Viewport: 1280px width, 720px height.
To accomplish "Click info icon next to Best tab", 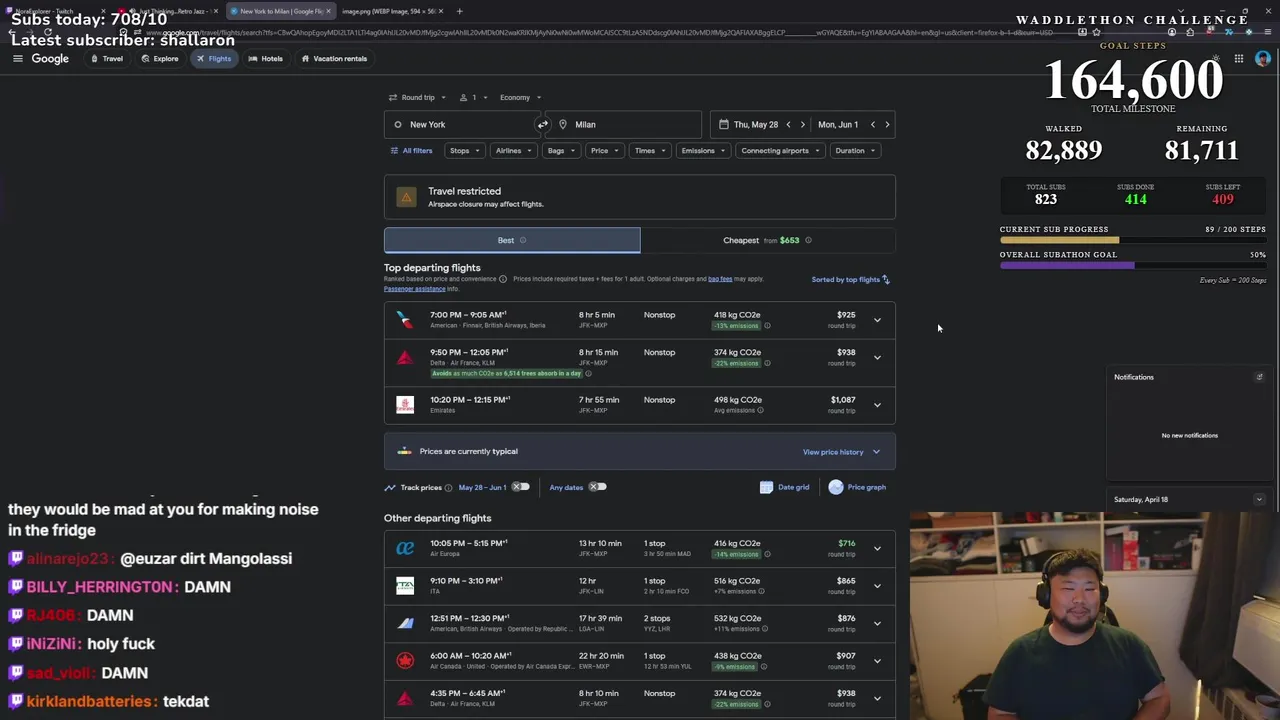I will 523,240.
